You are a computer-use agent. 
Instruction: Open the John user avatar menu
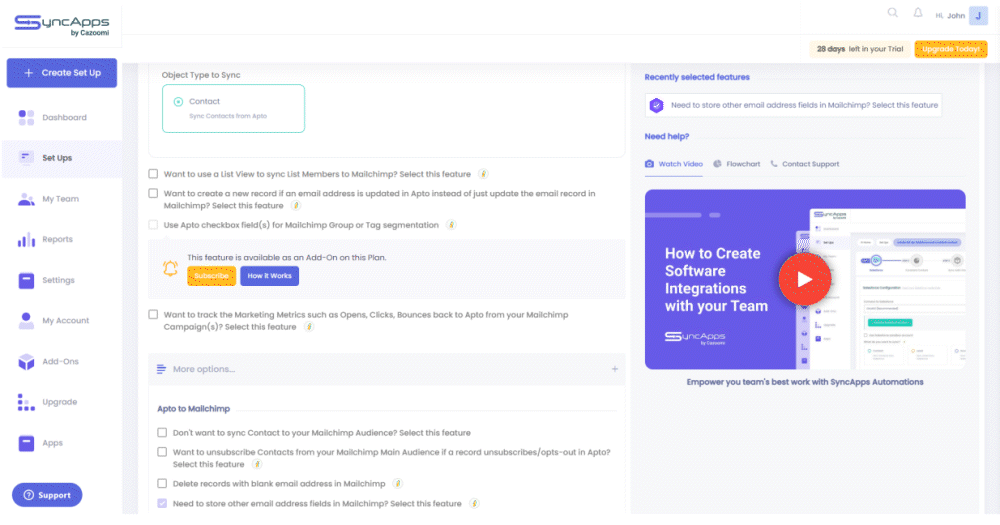978,15
